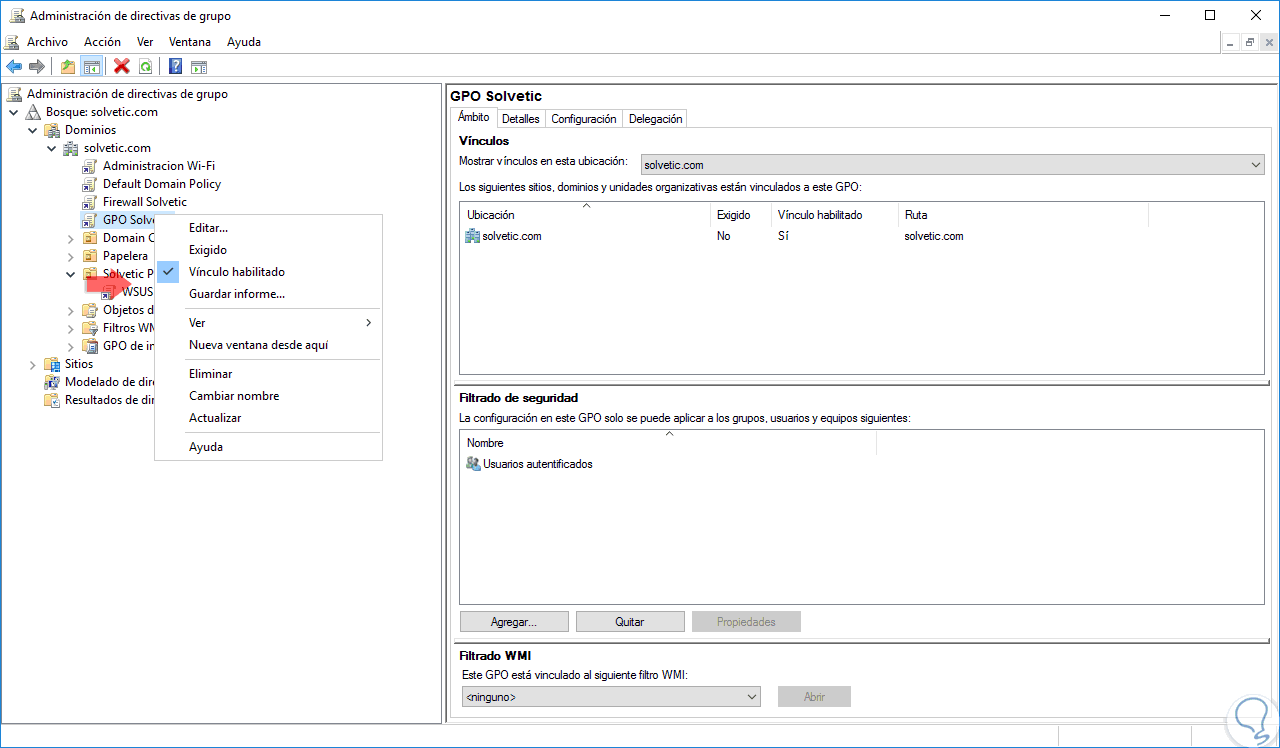Click the Quitar button
Viewport: 1280px width, 748px height.
coord(630,622)
